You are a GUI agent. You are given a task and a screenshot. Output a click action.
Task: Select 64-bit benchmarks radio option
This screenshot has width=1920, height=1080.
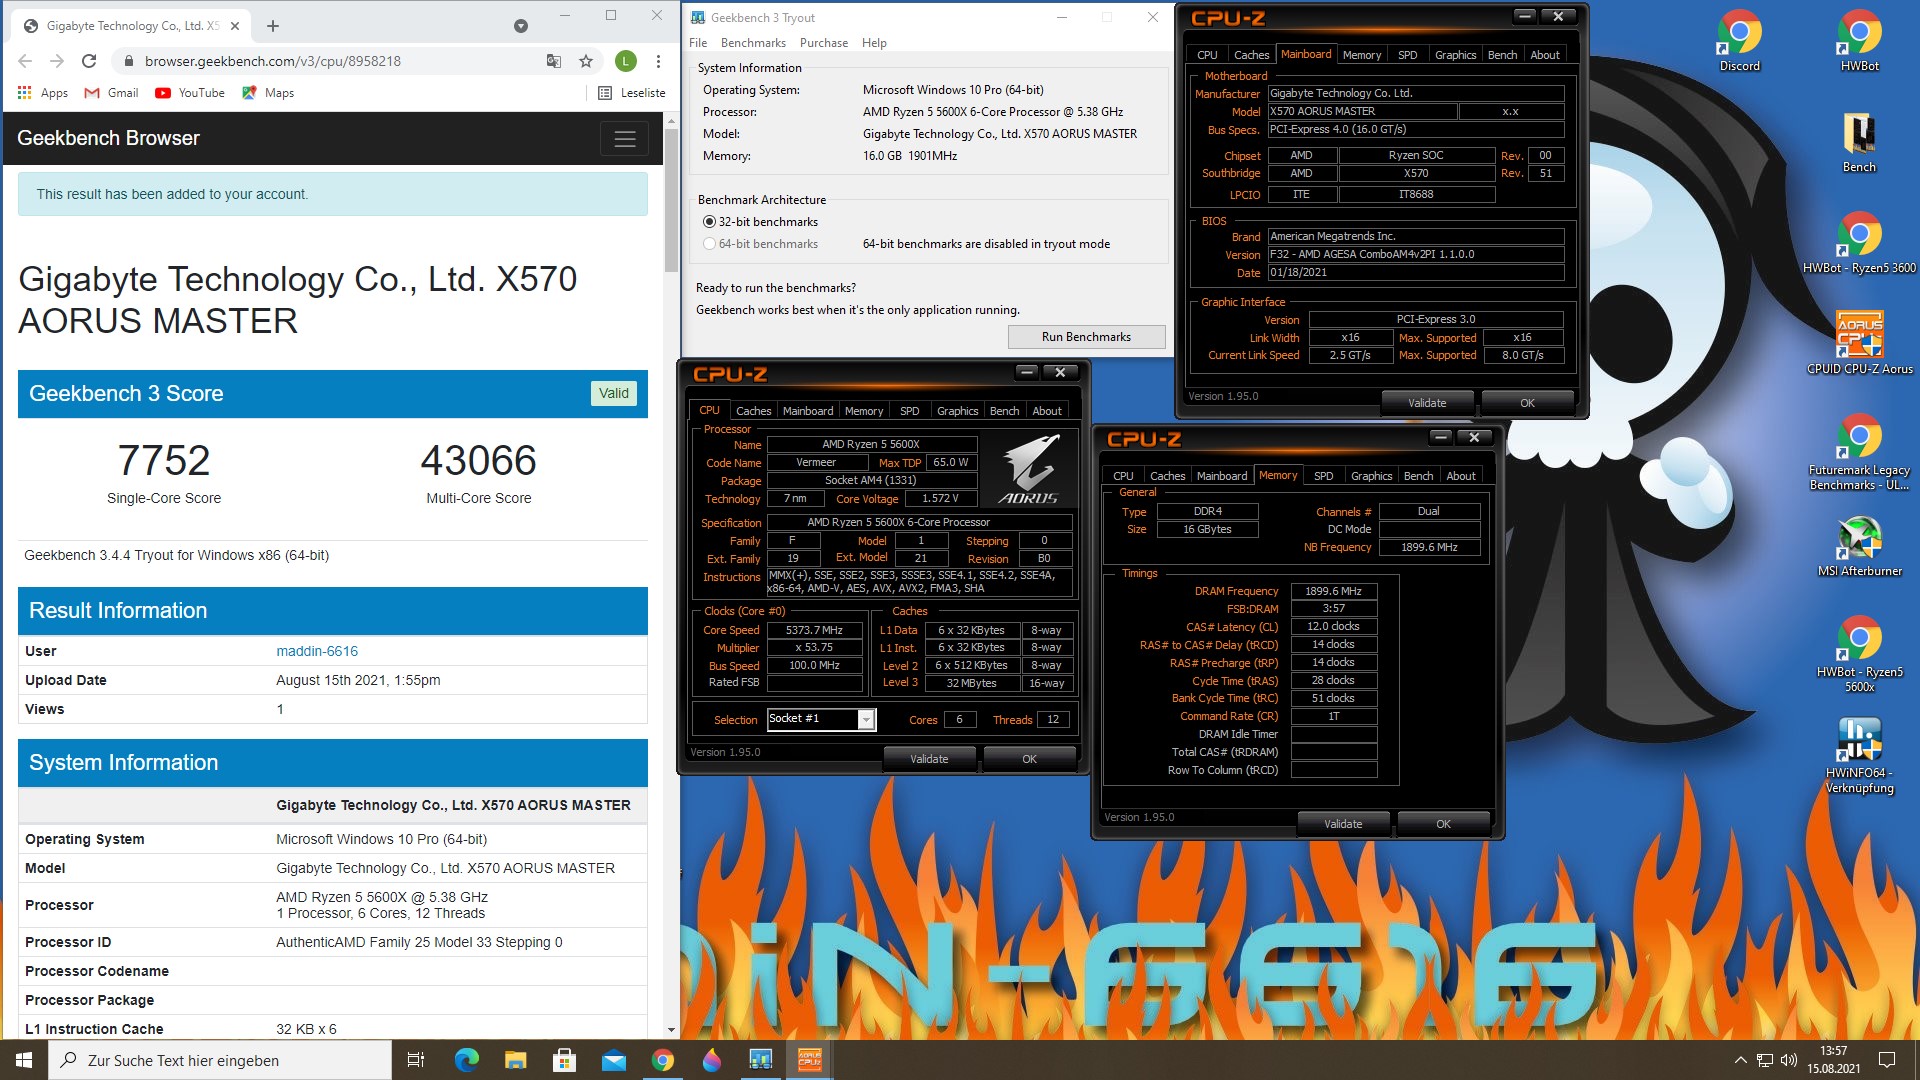coord(709,244)
